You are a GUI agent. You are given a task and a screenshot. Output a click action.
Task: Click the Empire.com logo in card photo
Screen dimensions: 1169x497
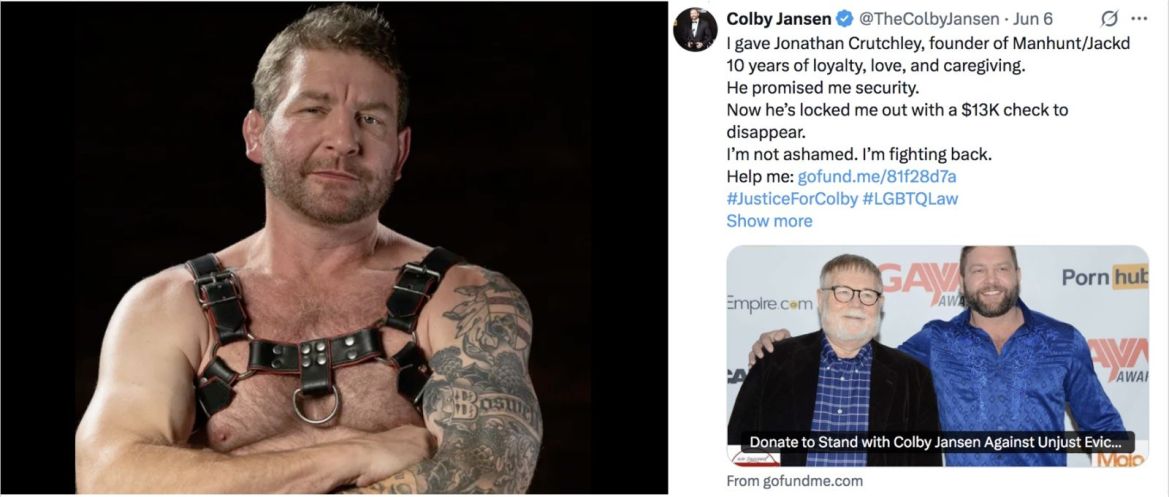point(760,304)
